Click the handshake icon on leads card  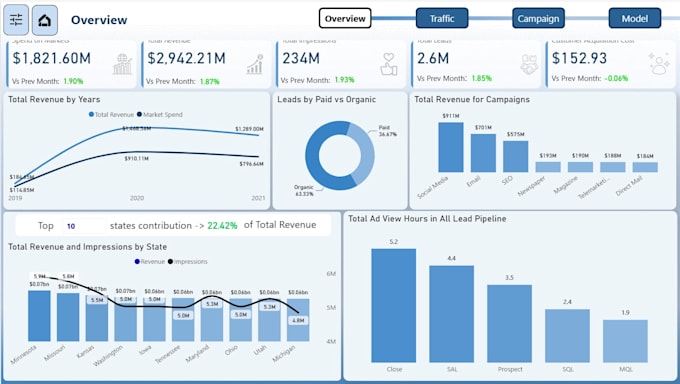point(529,64)
